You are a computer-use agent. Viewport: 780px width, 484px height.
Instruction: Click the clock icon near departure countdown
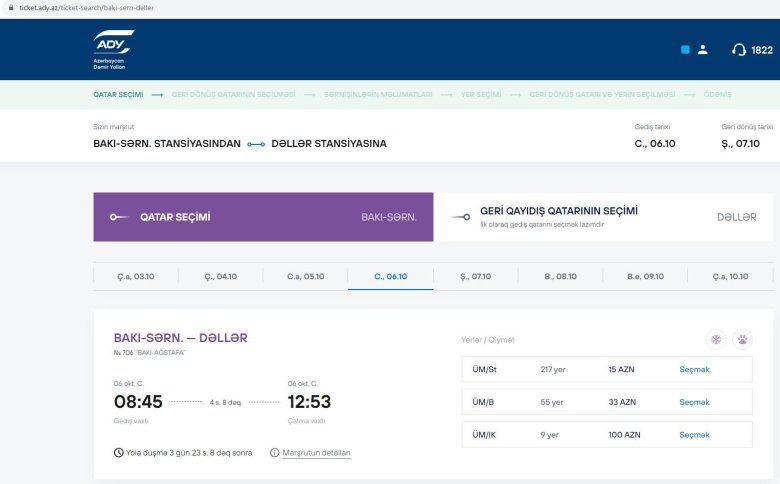point(119,453)
